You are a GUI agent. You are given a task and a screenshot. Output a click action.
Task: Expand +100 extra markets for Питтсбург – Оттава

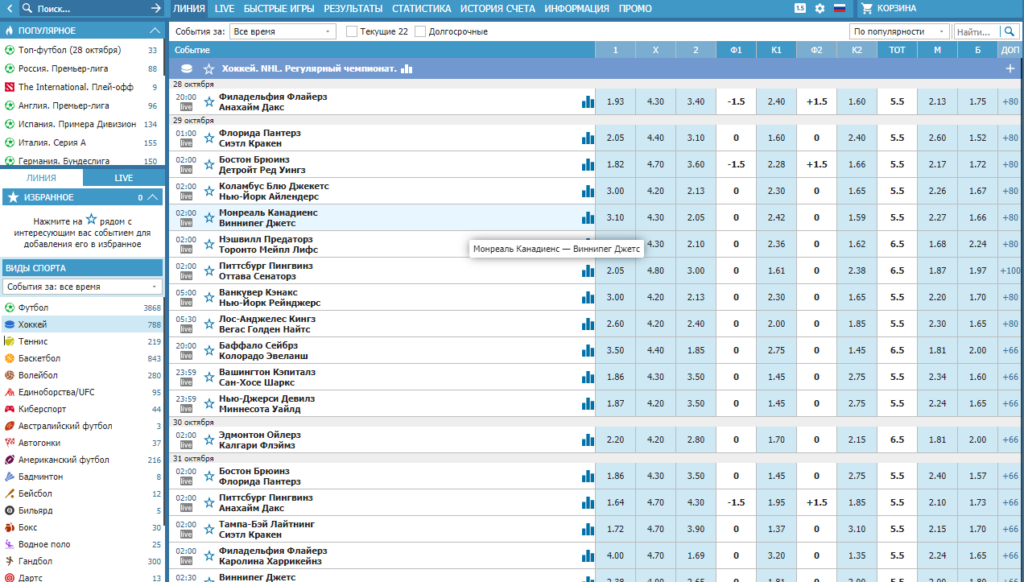1010,271
